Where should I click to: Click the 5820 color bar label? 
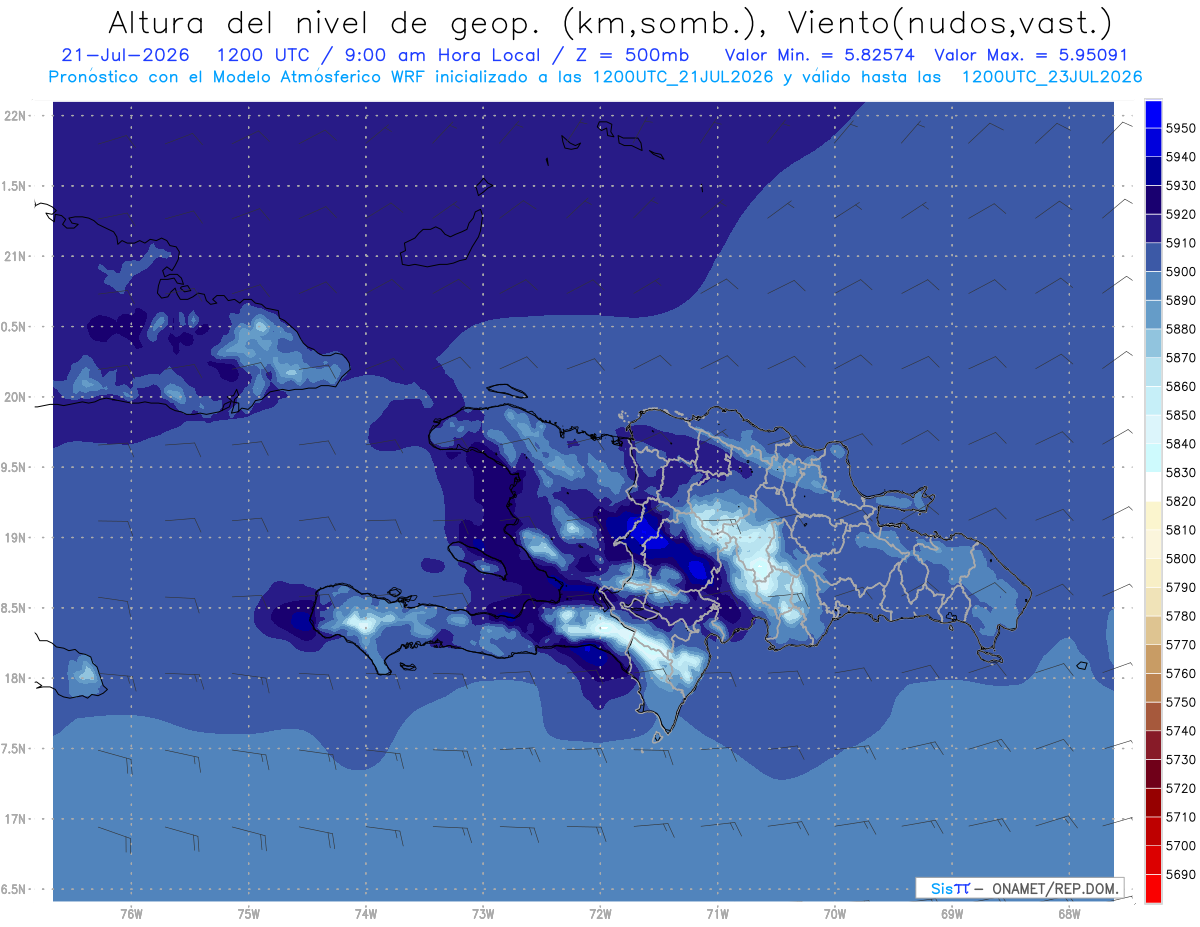[1179, 501]
